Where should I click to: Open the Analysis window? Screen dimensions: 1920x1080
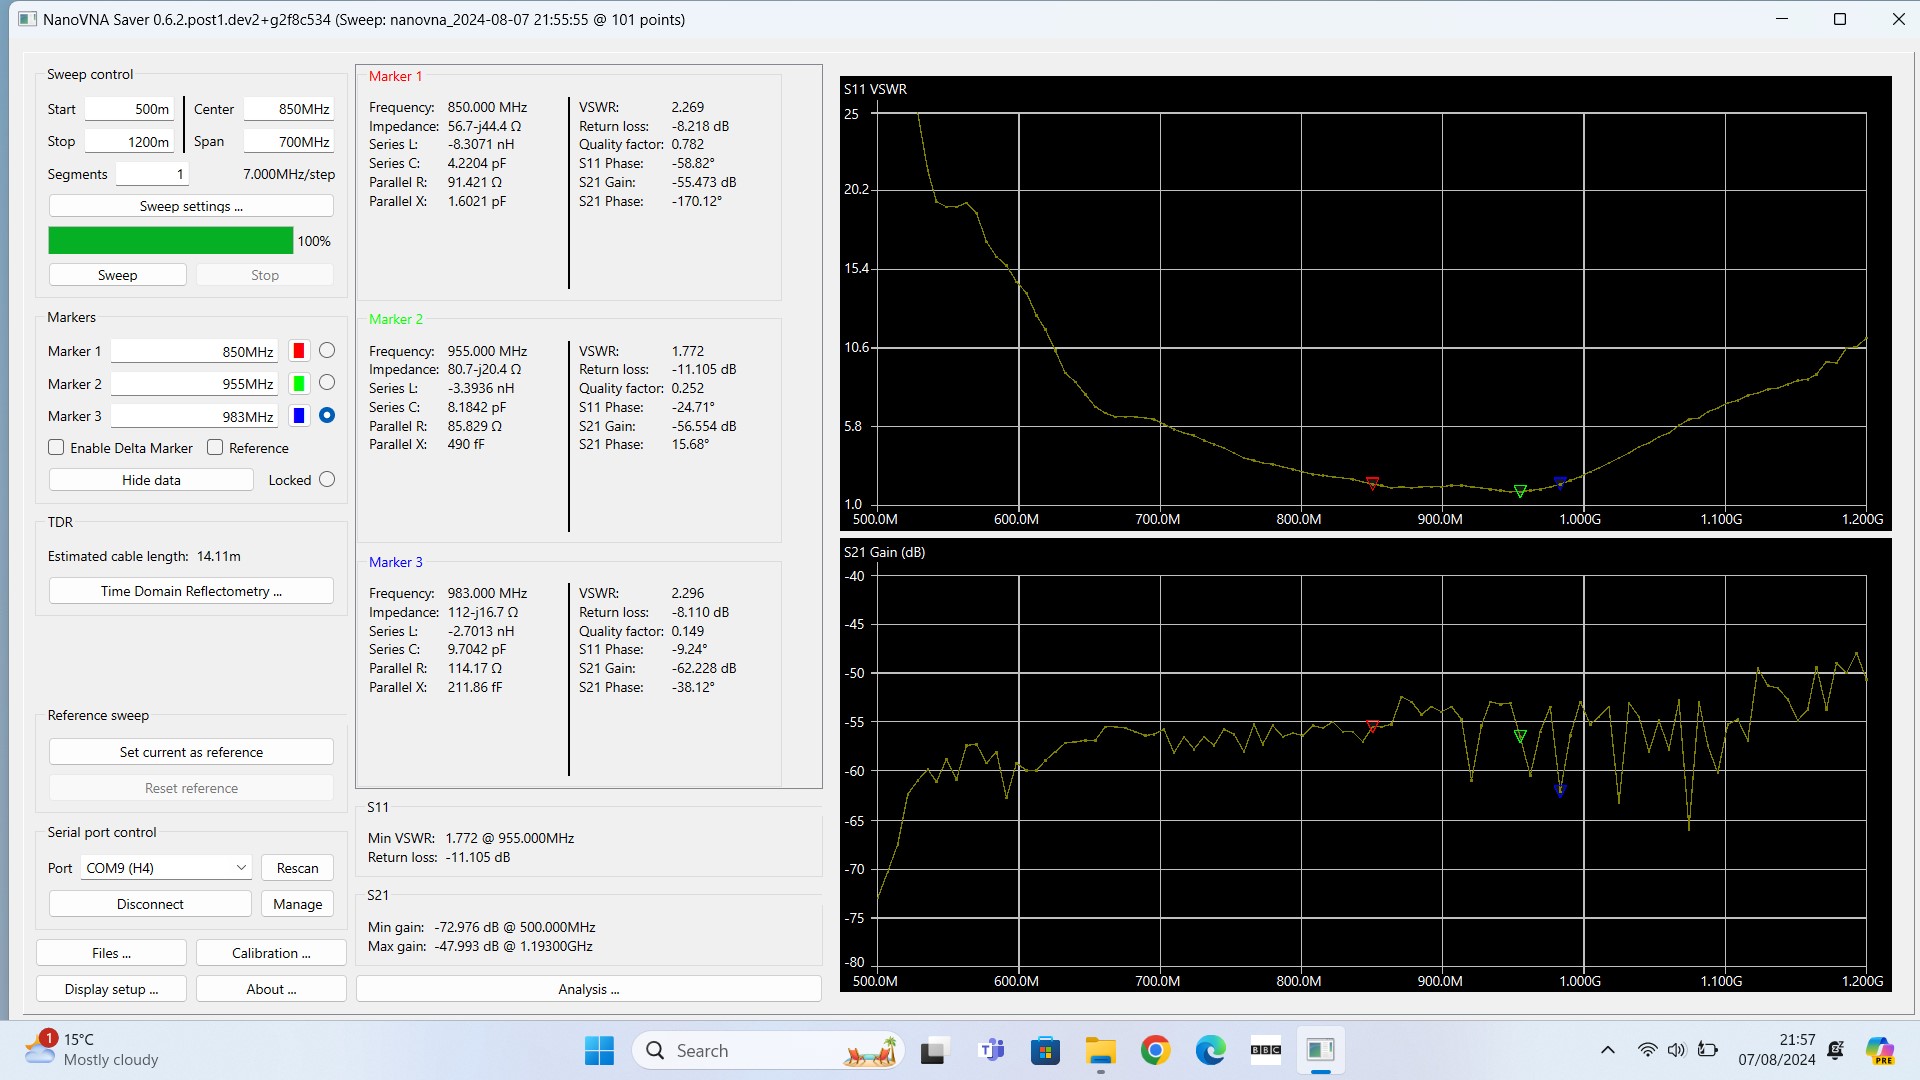589,989
